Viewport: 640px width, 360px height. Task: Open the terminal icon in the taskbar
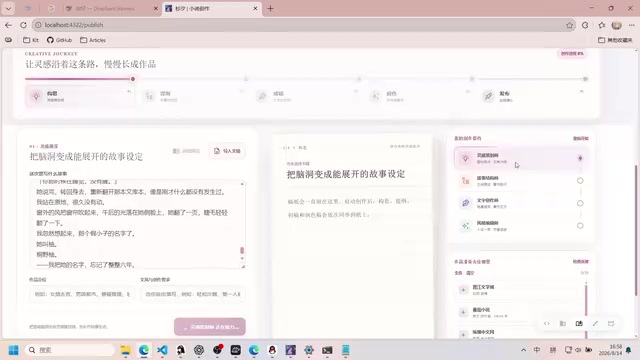tap(327, 350)
